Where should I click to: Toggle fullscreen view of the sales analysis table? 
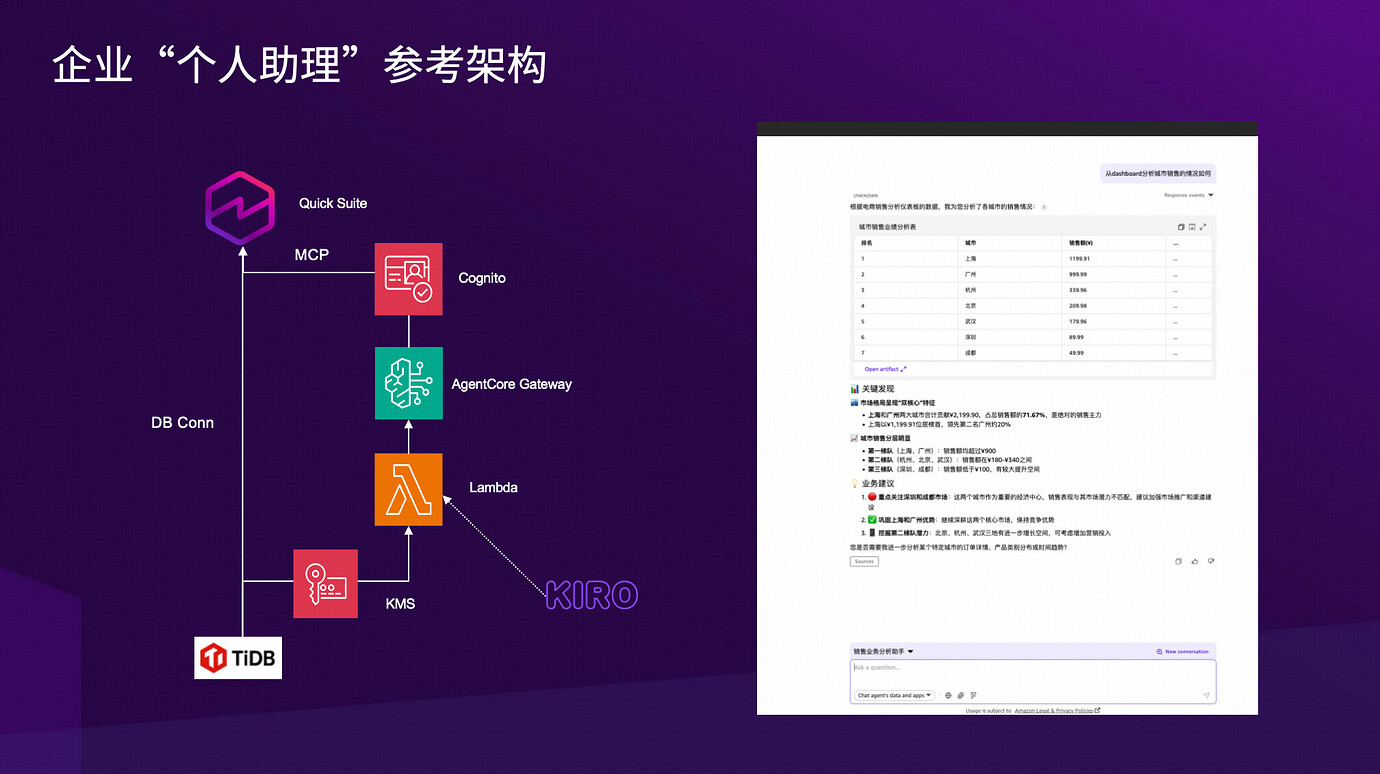(1203, 227)
